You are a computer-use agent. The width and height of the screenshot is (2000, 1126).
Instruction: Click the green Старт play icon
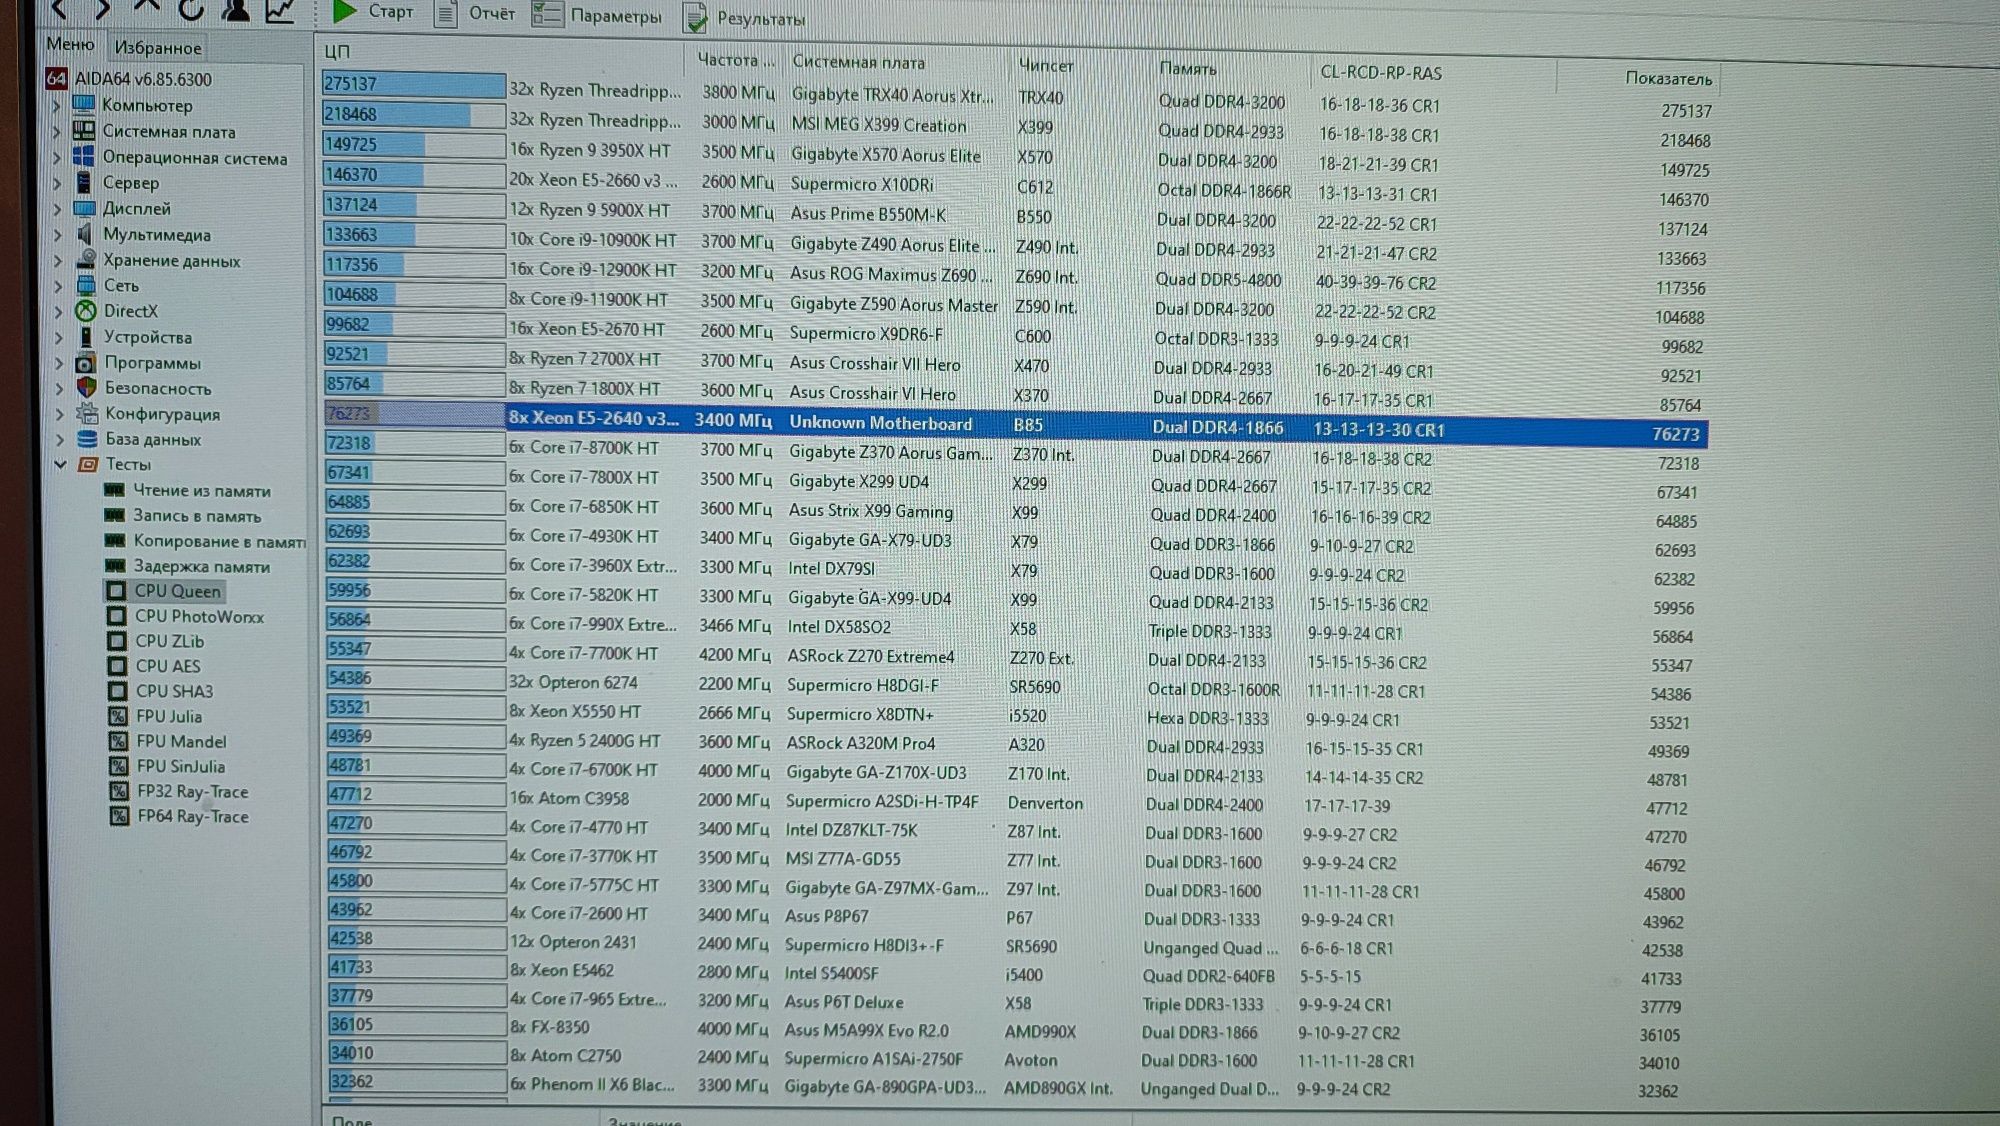coord(345,10)
